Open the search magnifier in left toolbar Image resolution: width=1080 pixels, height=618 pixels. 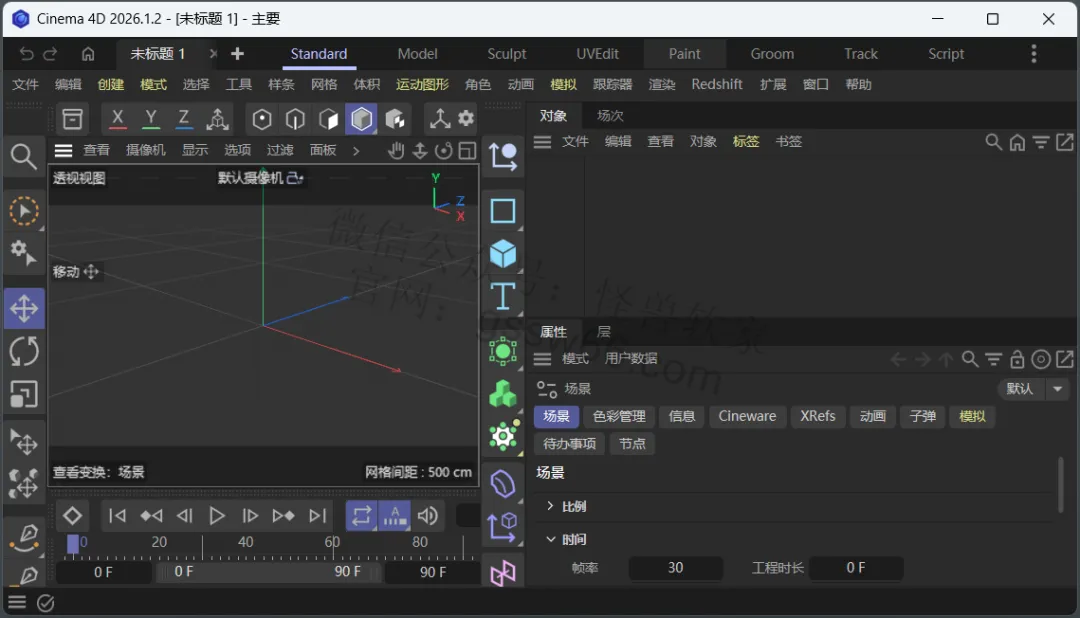pyautogui.click(x=23, y=157)
